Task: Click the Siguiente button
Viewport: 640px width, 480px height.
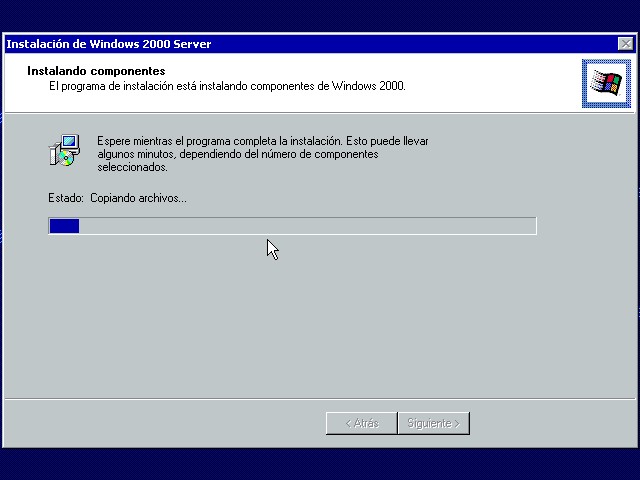Action: 434,423
